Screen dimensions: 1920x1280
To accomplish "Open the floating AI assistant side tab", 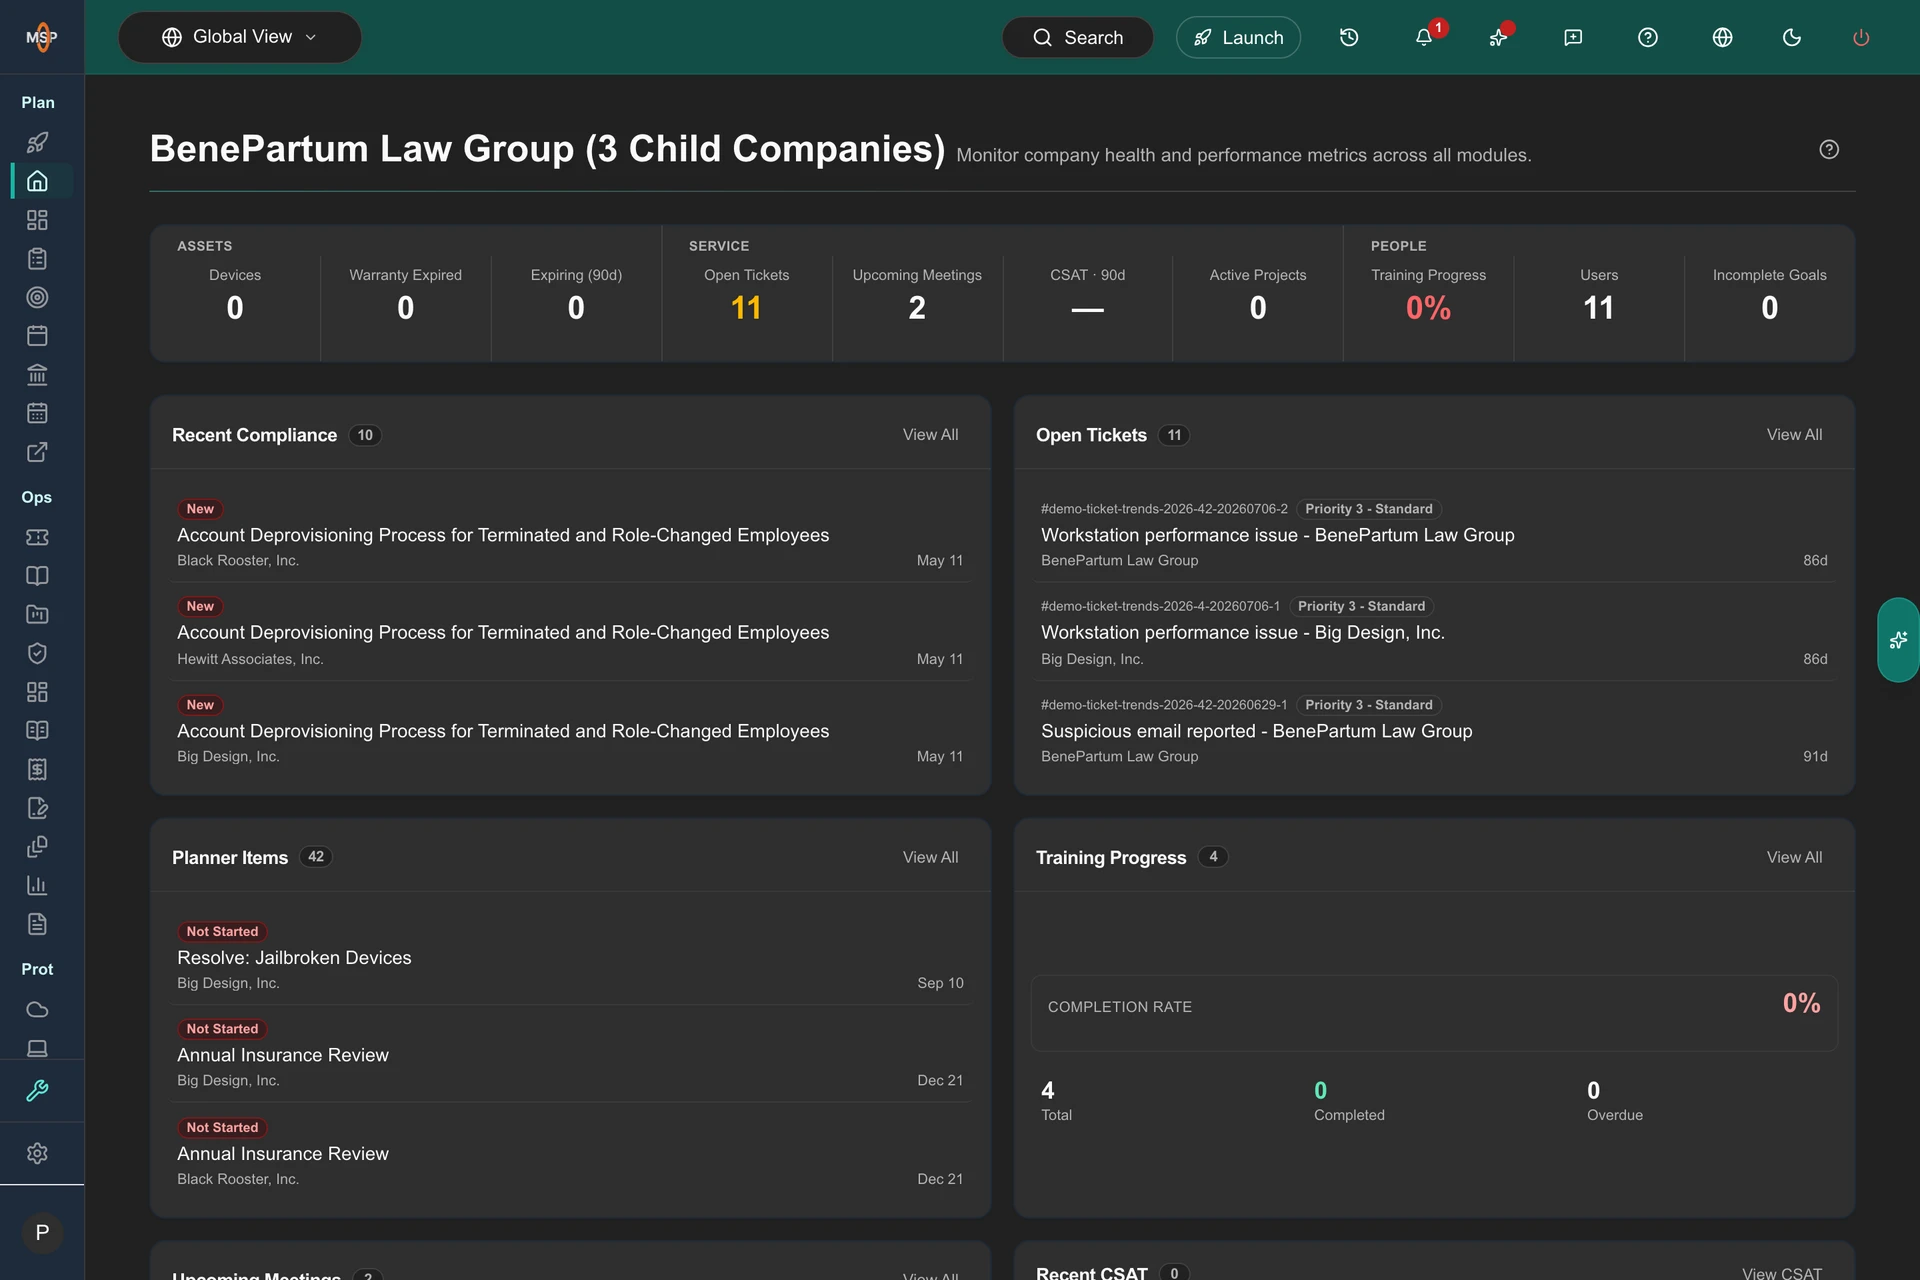I will [1898, 640].
